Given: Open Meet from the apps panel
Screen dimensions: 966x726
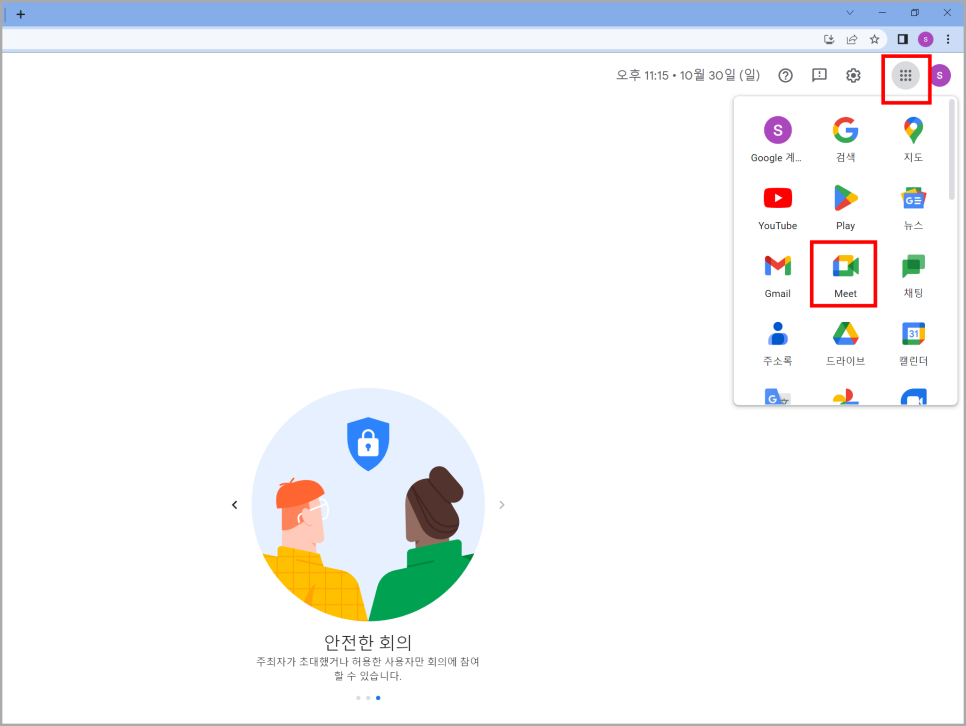Looking at the screenshot, I should click(x=845, y=275).
